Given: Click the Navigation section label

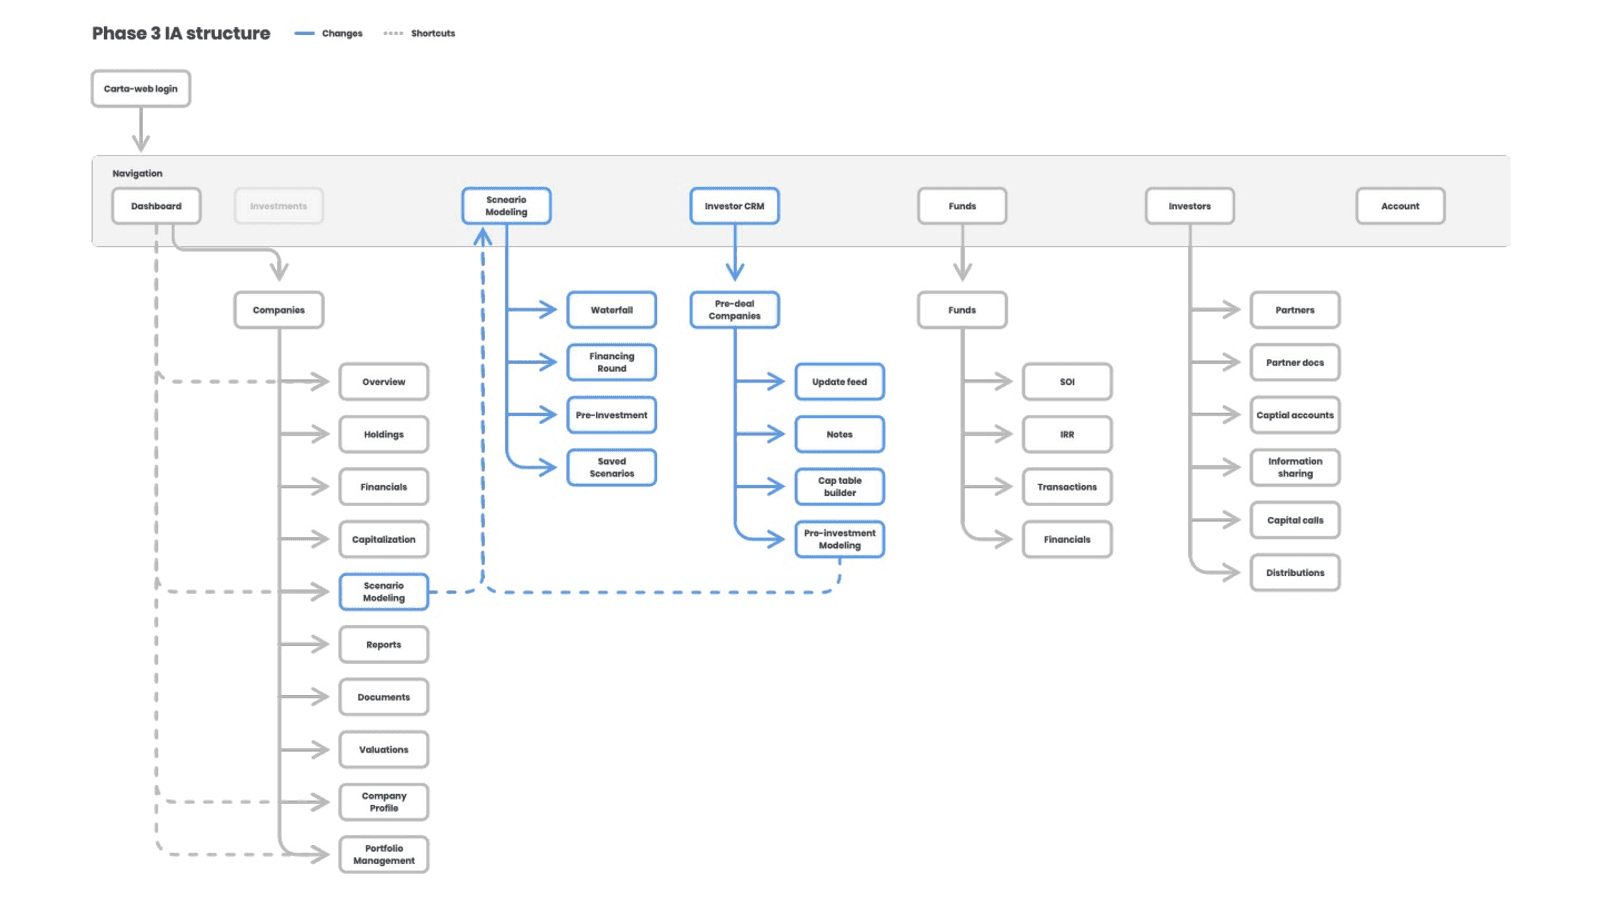Looking at the screenshot, I should click(137, 174).
